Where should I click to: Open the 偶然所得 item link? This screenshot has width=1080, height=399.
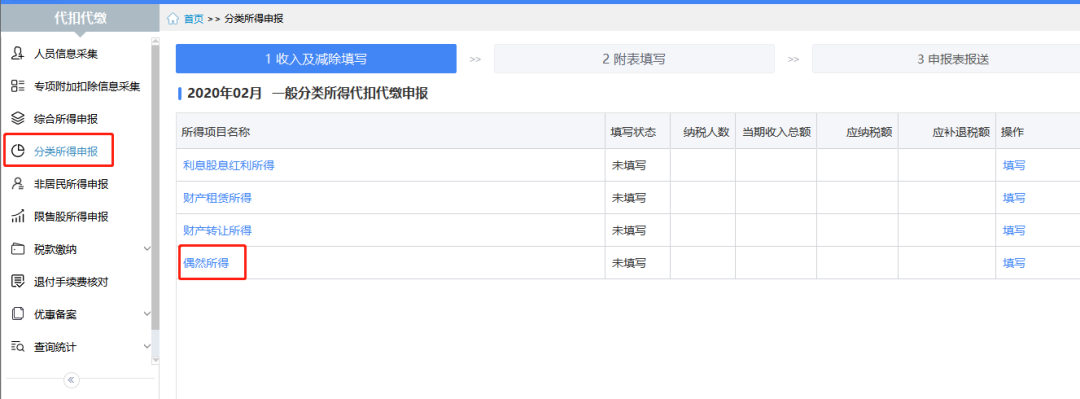(205, 263)
